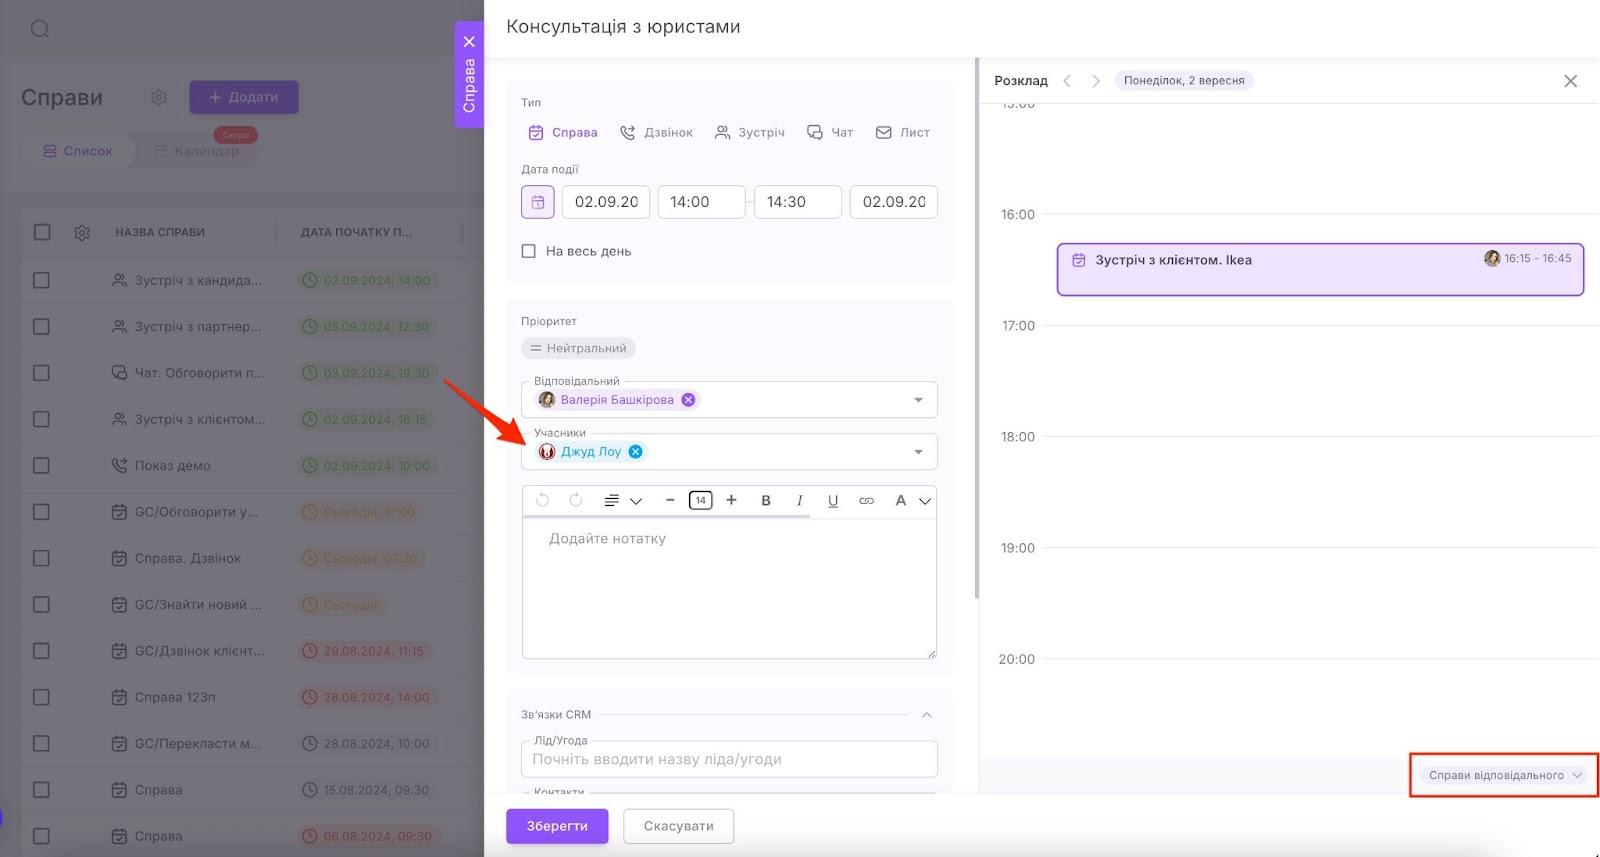The height and width of the screenshot is (857, 1600).
Task: Underline the note text
Action: [x=833, y=500]
